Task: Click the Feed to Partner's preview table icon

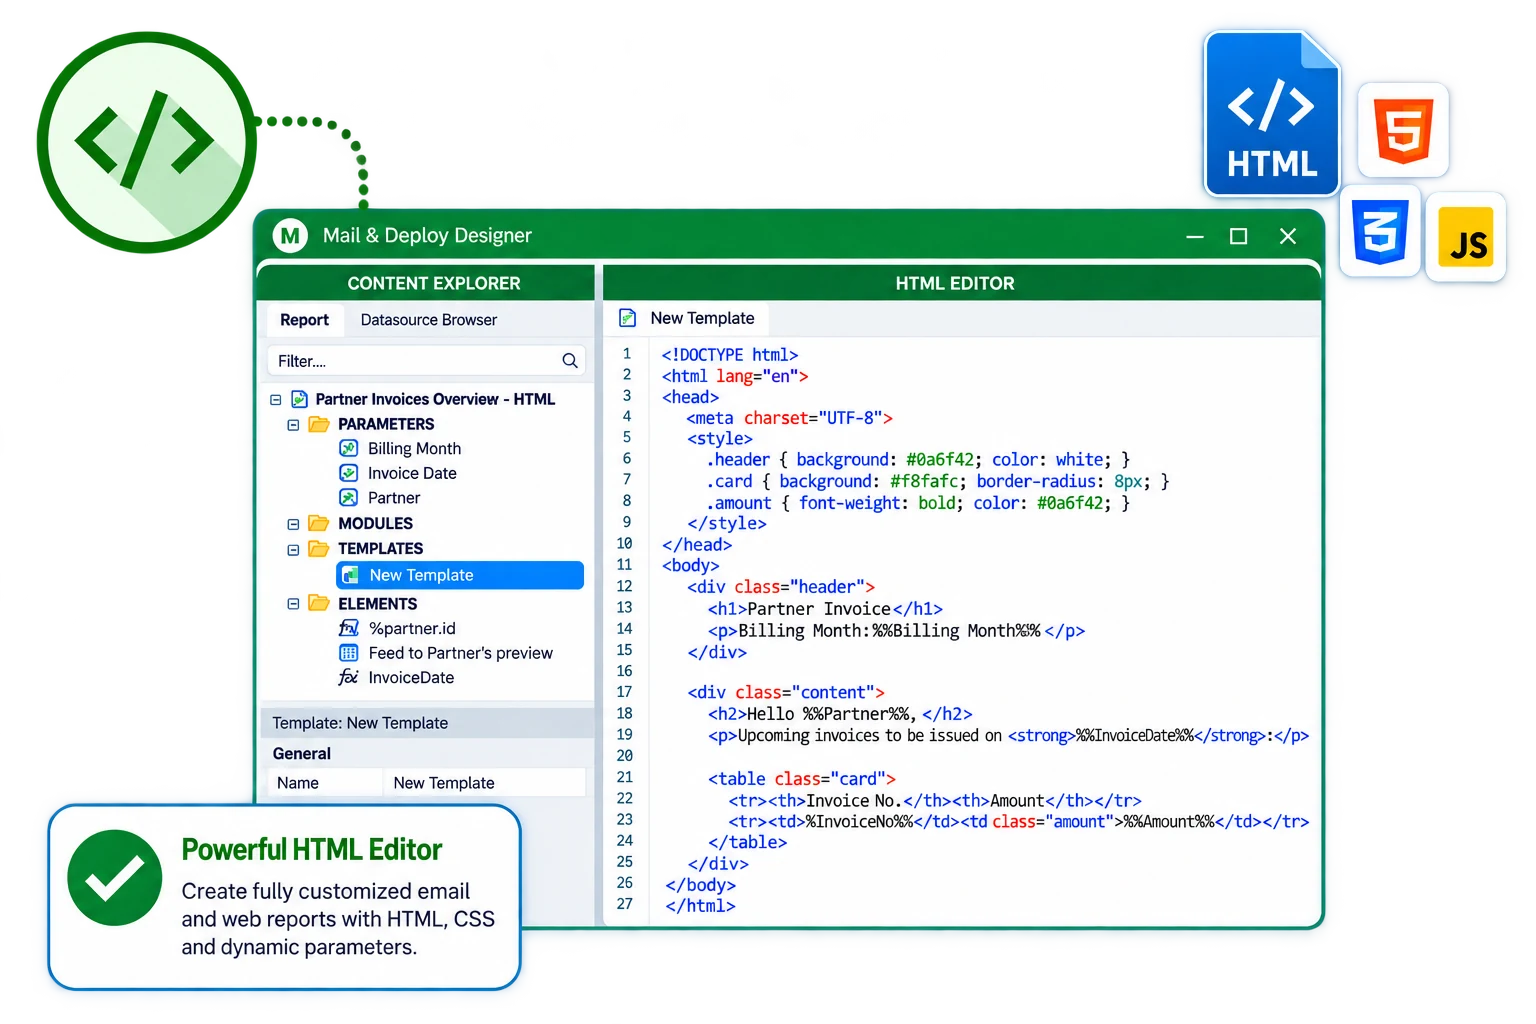Action: (348, 653)
